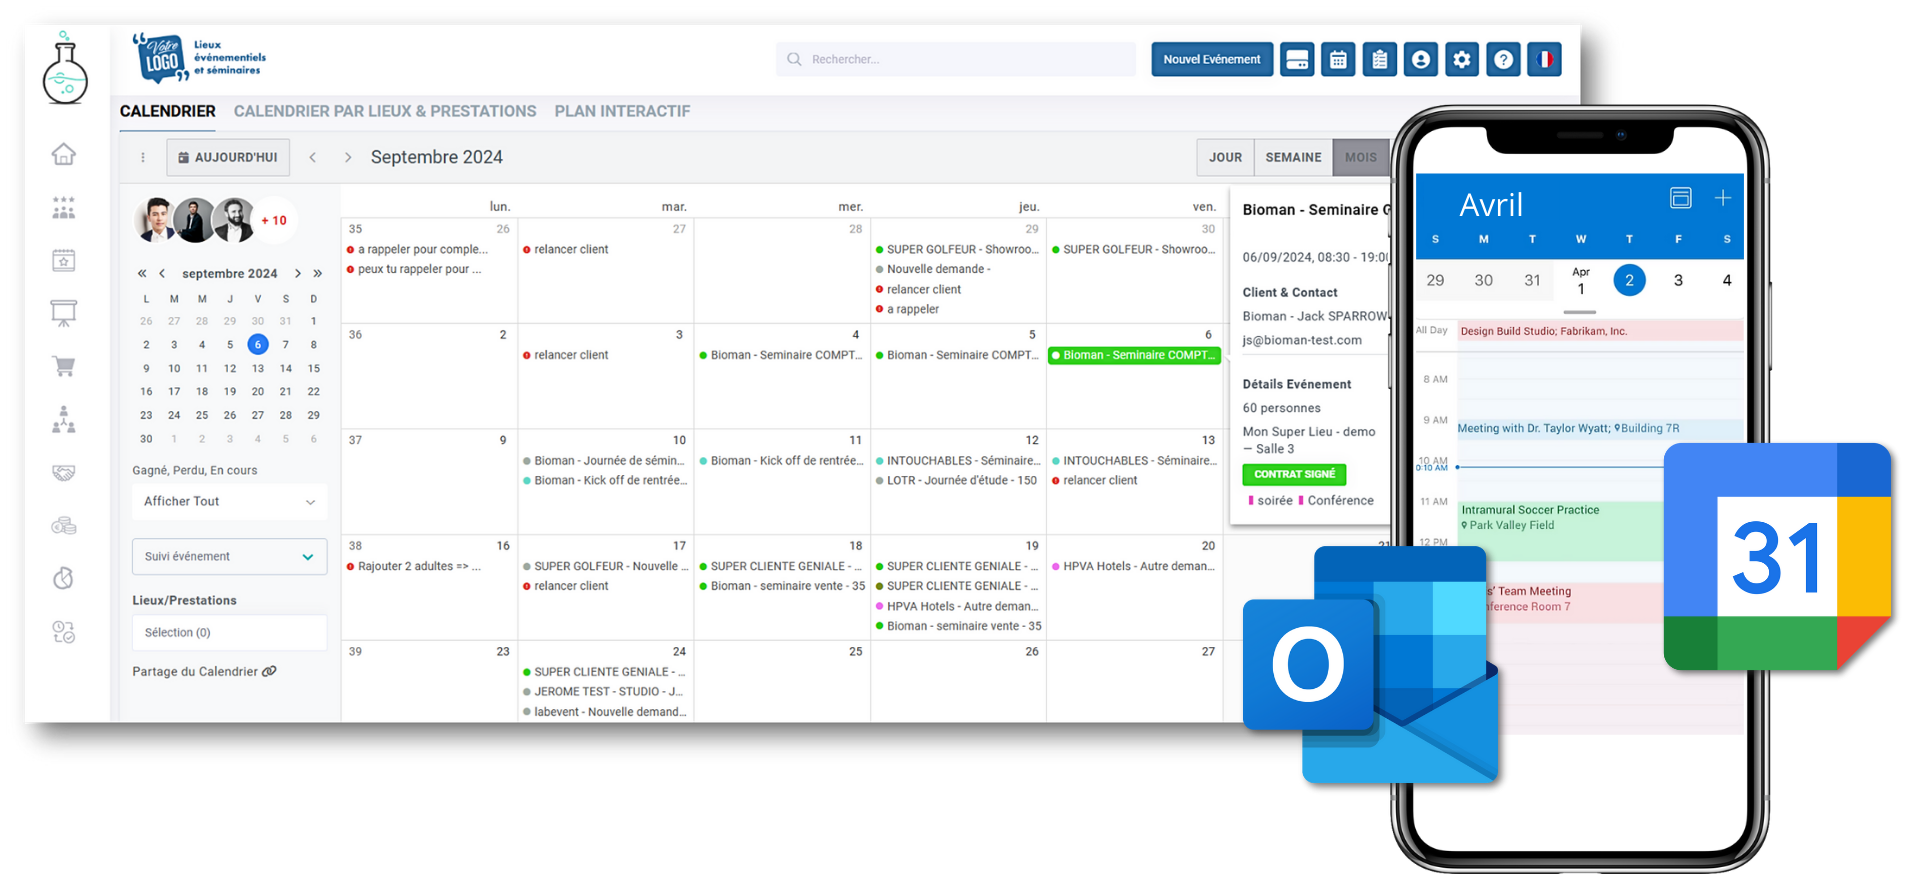Change language via the French flag icon

point(1545,59)
